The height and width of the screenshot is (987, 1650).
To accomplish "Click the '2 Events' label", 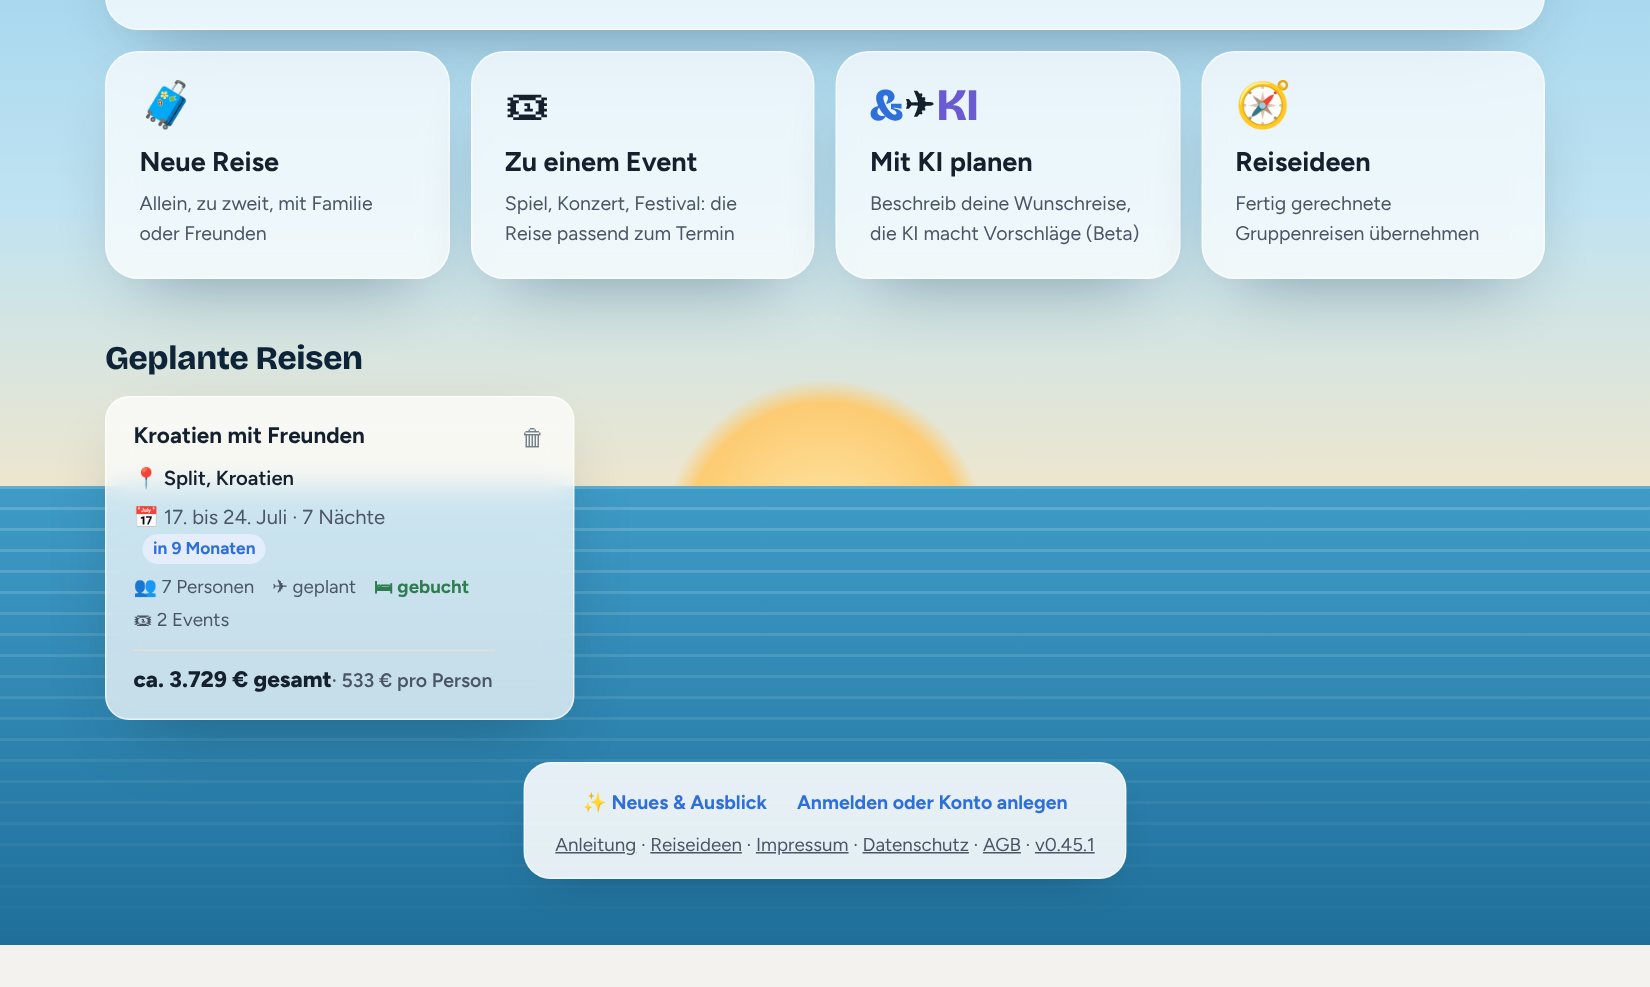I will (193, 620).
